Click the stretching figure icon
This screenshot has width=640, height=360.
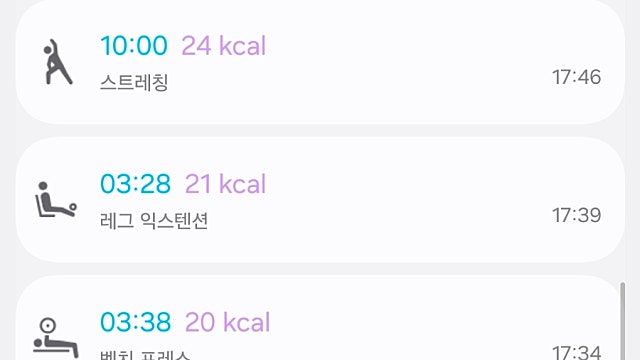tap(57, 62)
